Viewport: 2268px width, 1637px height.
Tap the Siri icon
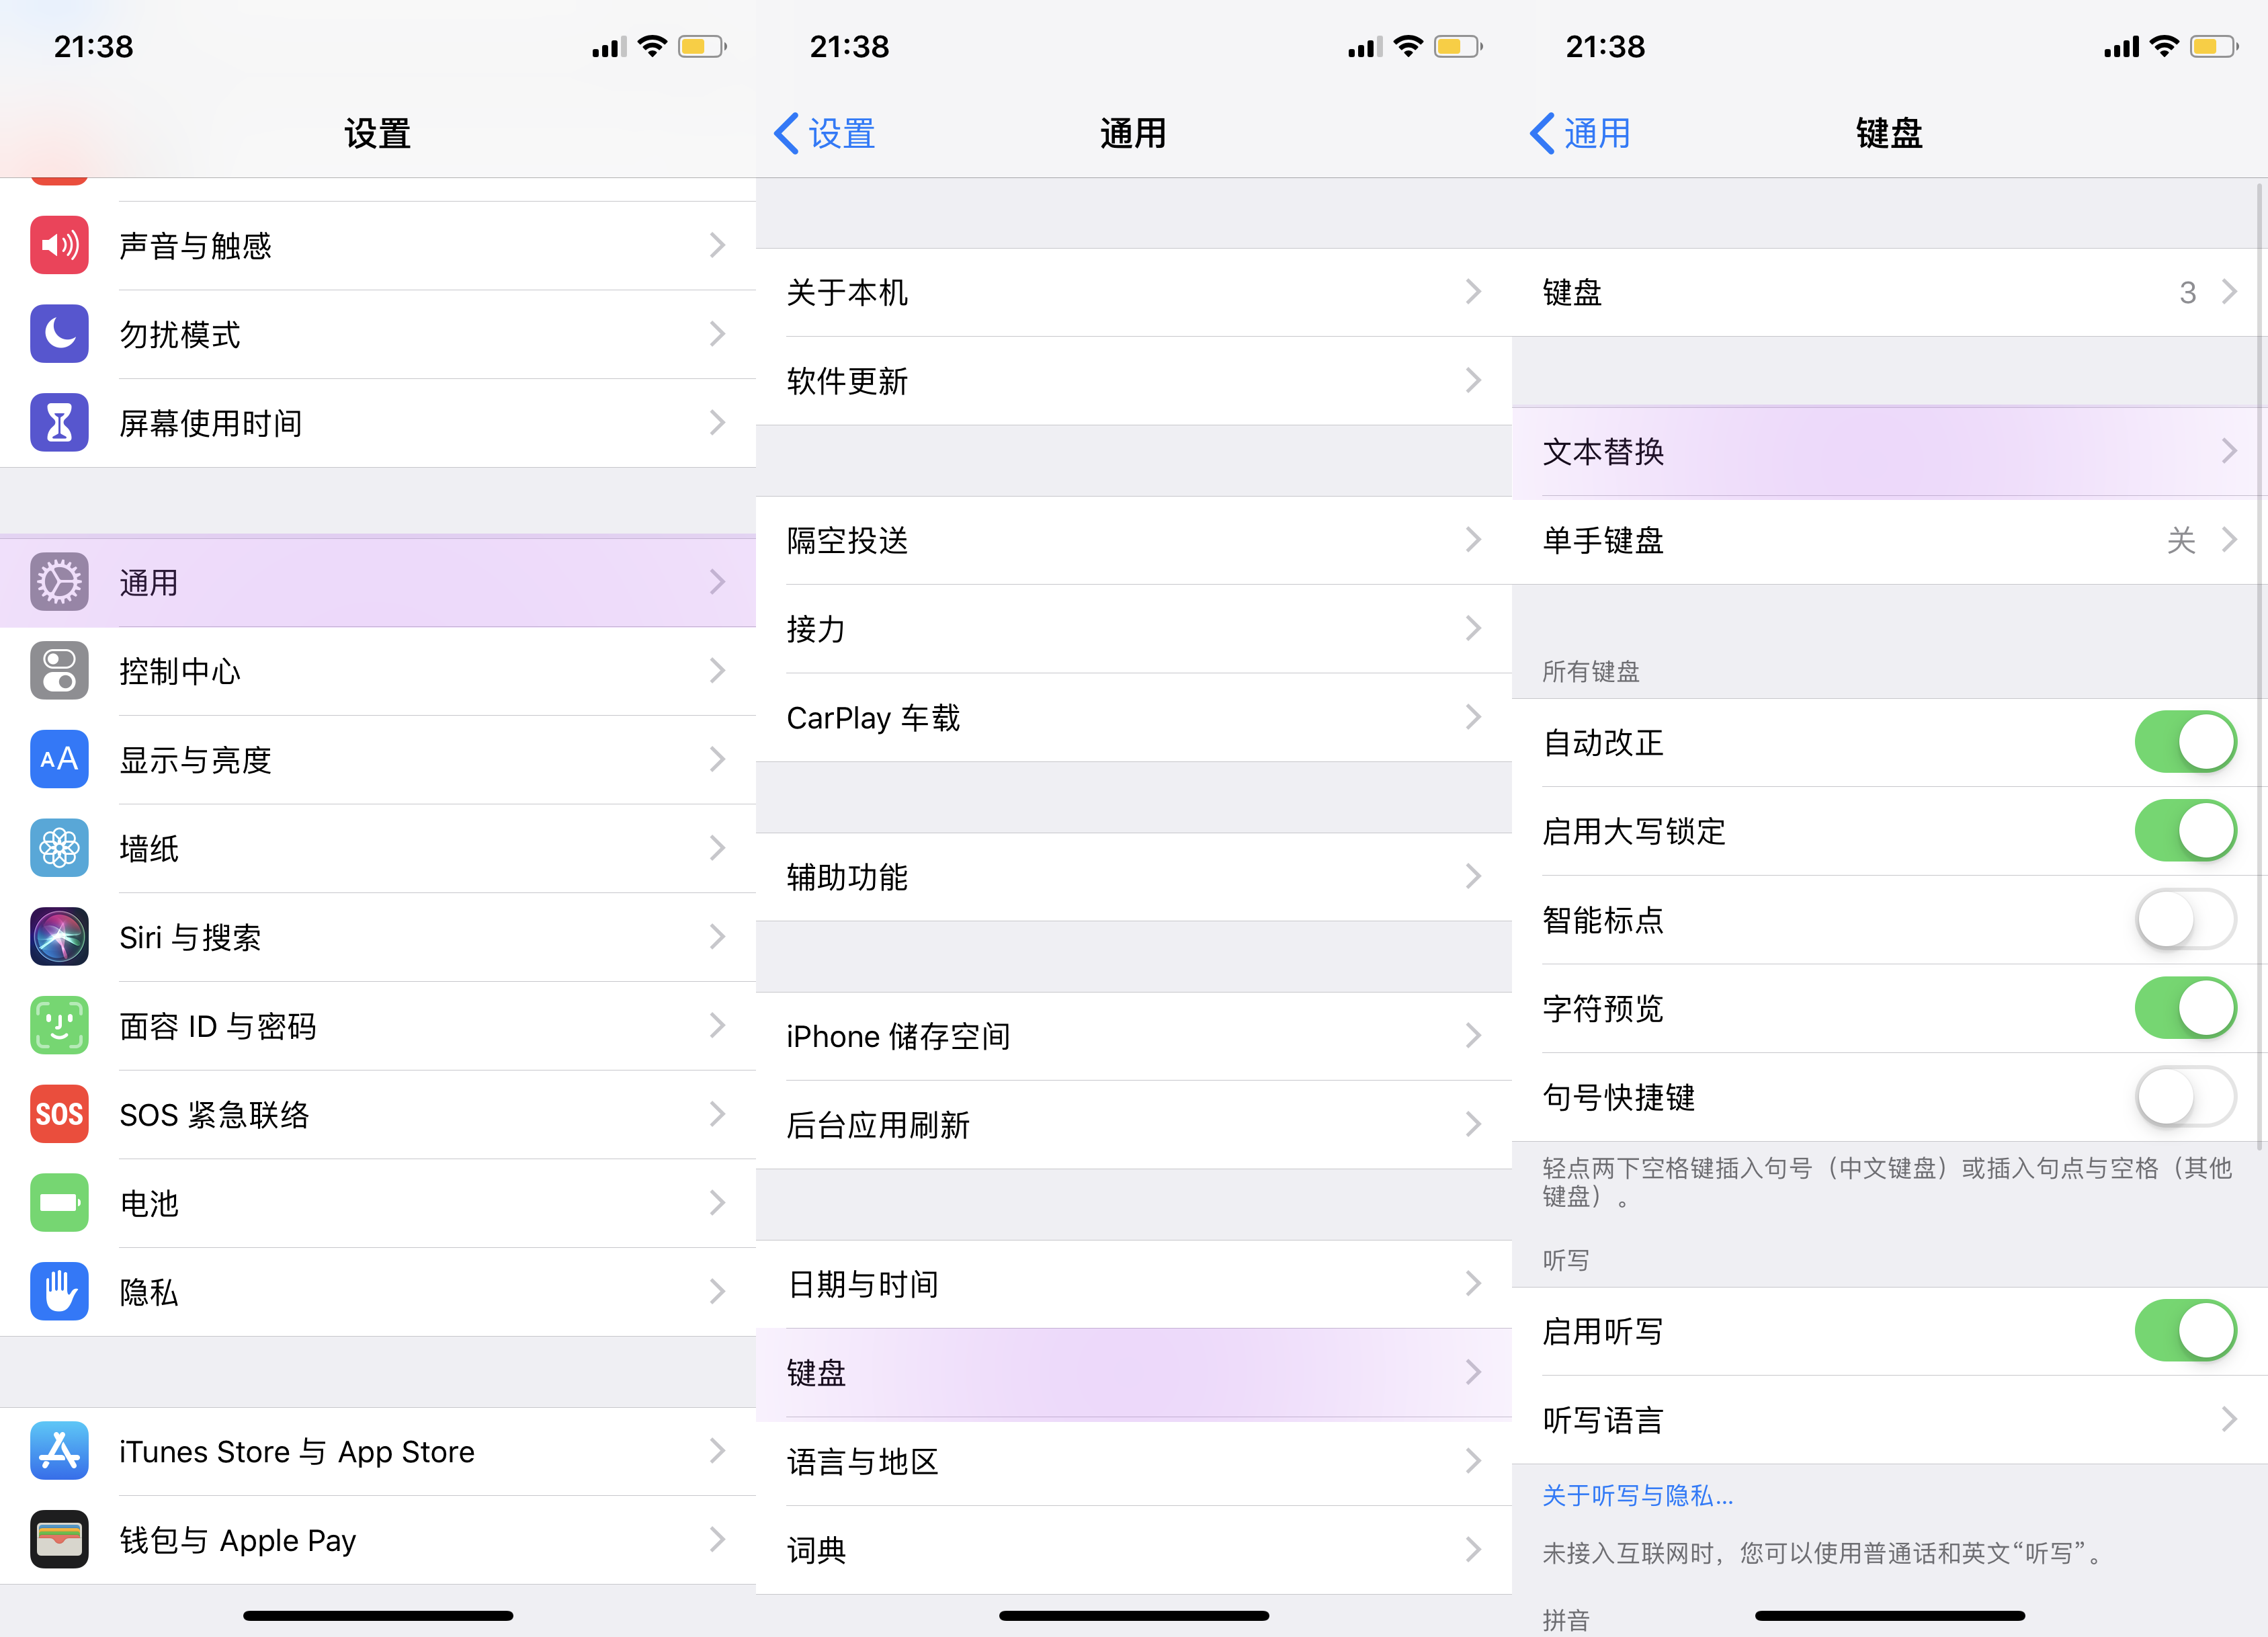[59, 936]
